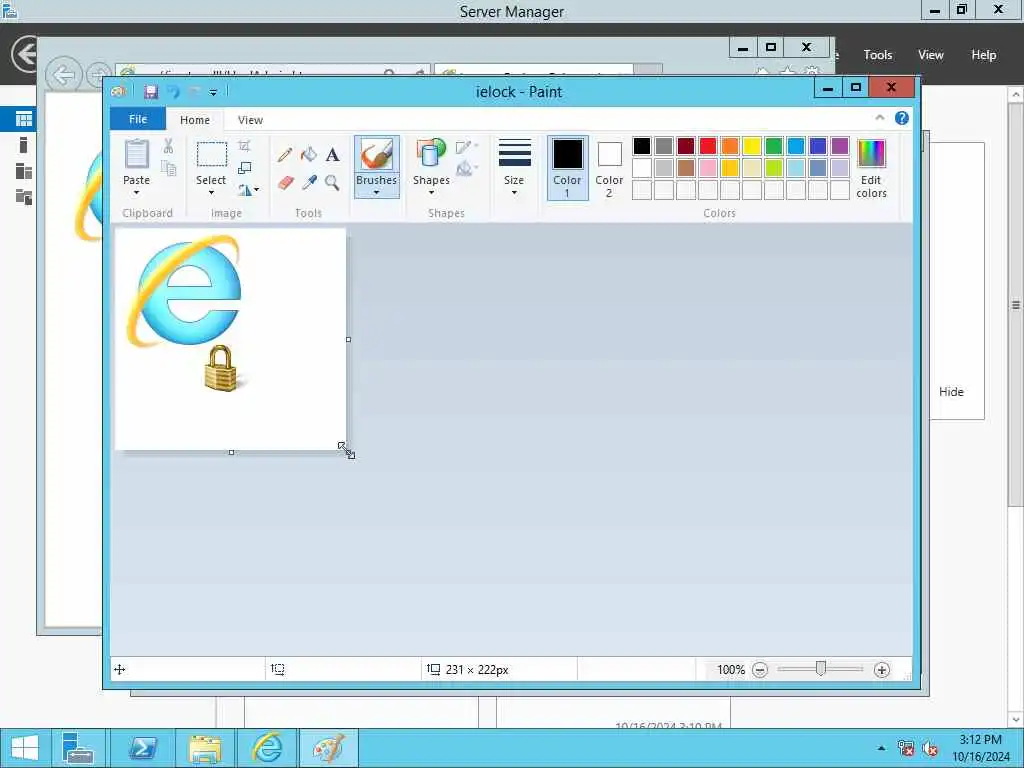Click the Redo arrow in quick access toolbar
The image size is (1024, 768).
tap(194, 92)
